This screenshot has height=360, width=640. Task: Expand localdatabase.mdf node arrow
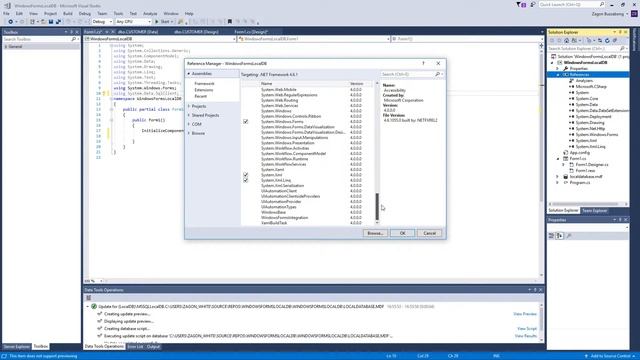(558, 177)
